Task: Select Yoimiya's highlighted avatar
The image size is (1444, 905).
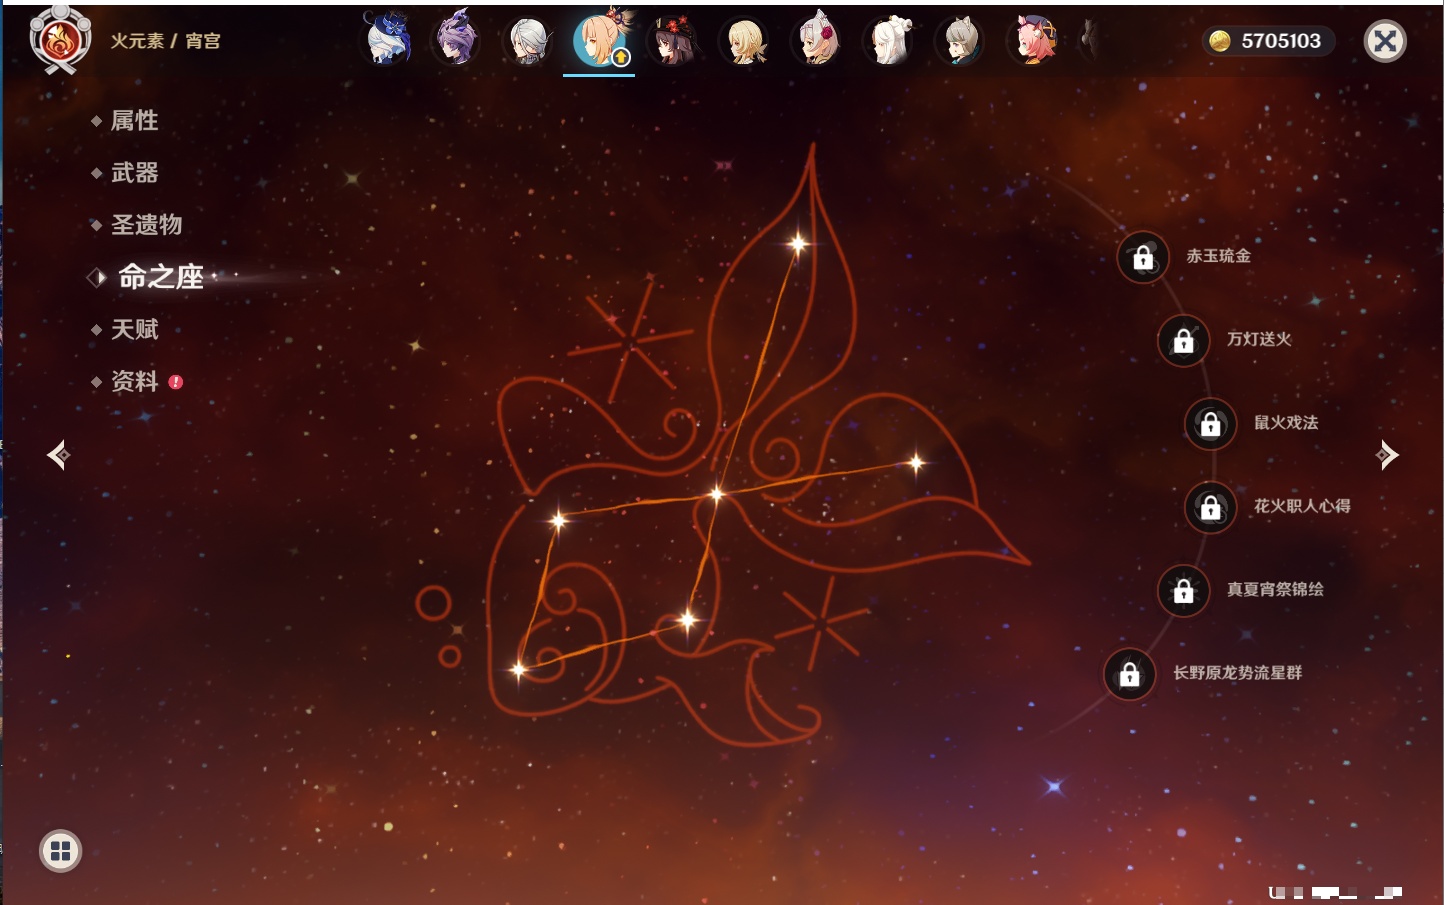Action: [600, 40]
